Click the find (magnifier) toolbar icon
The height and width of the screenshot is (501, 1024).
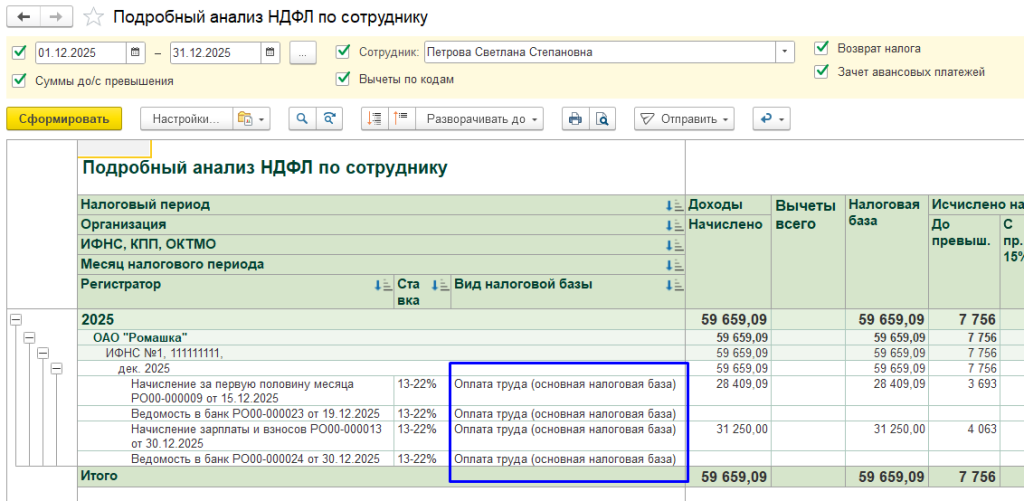point(302,119)
